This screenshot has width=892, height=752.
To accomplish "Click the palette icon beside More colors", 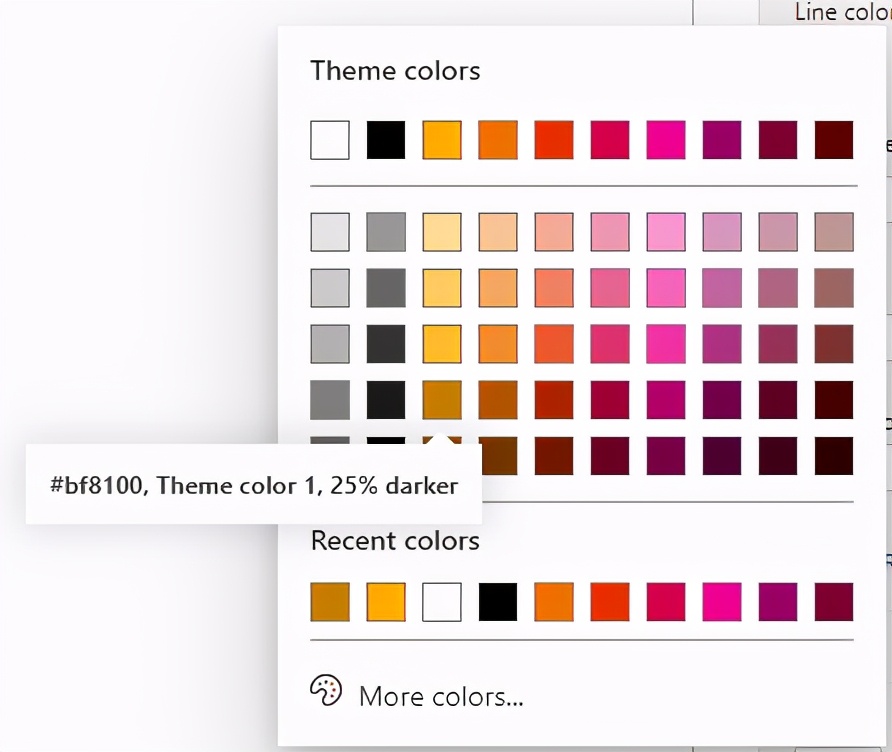I will 326,692.
